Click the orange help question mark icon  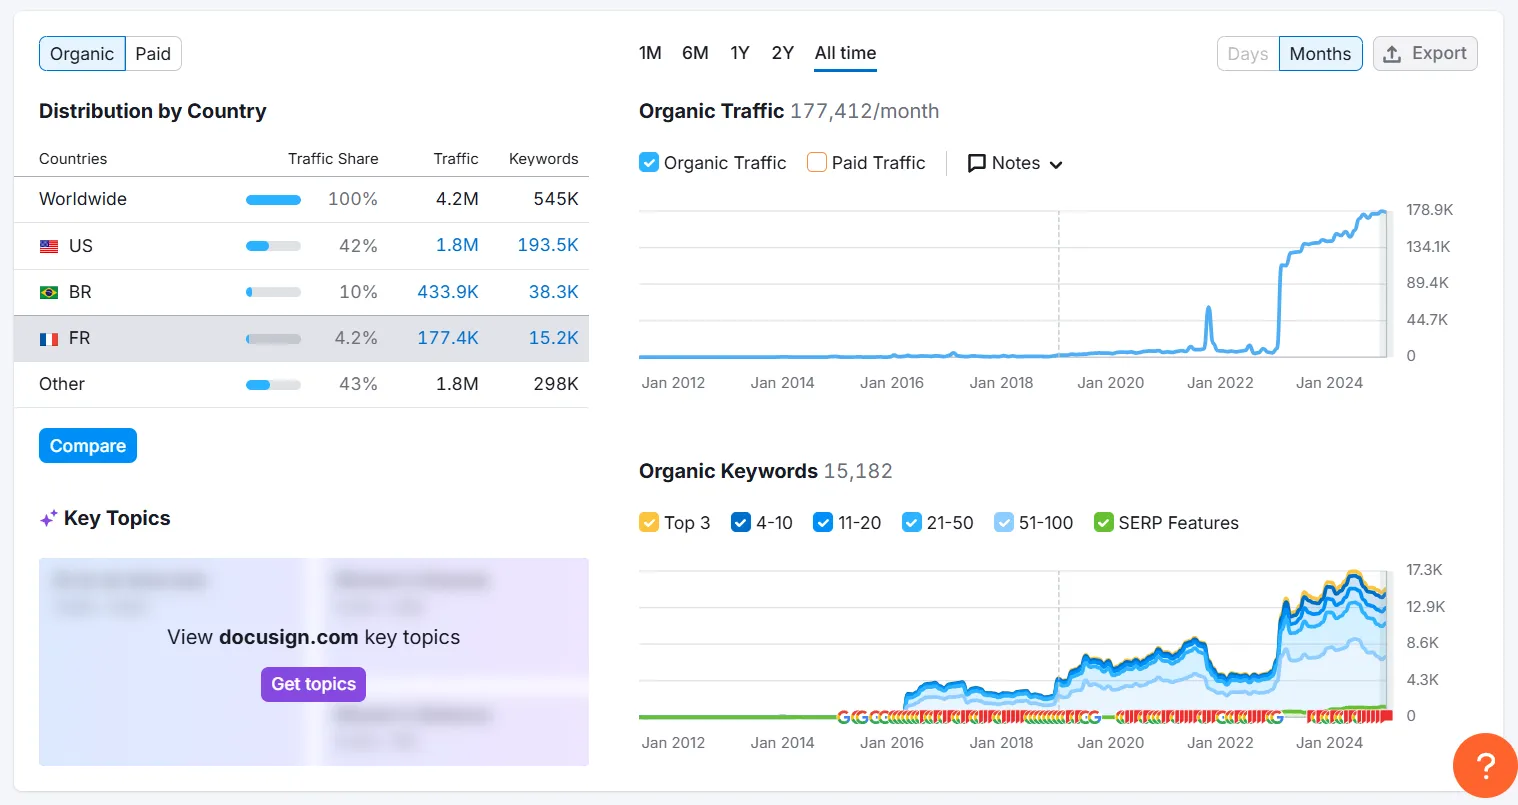1485,766
